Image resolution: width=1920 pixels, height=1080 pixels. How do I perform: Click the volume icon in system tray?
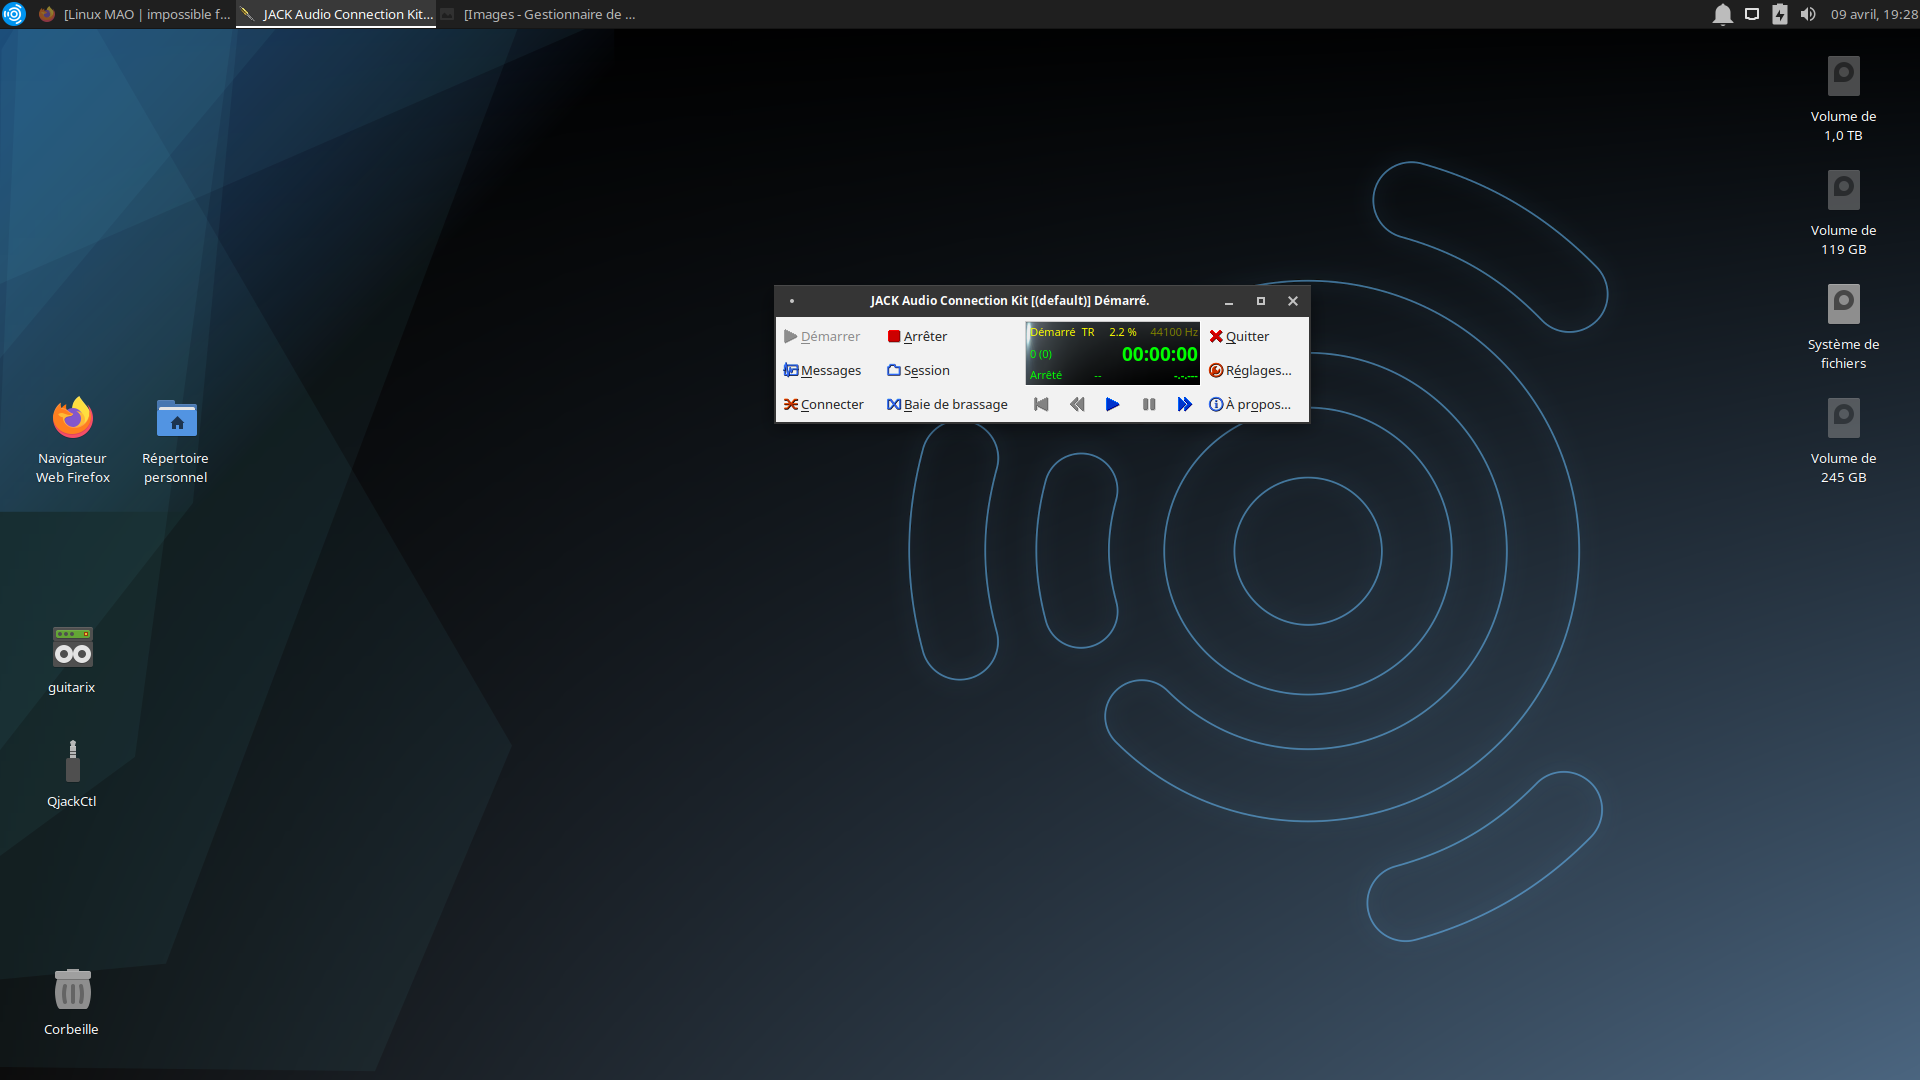click(x=1807, y=14)
